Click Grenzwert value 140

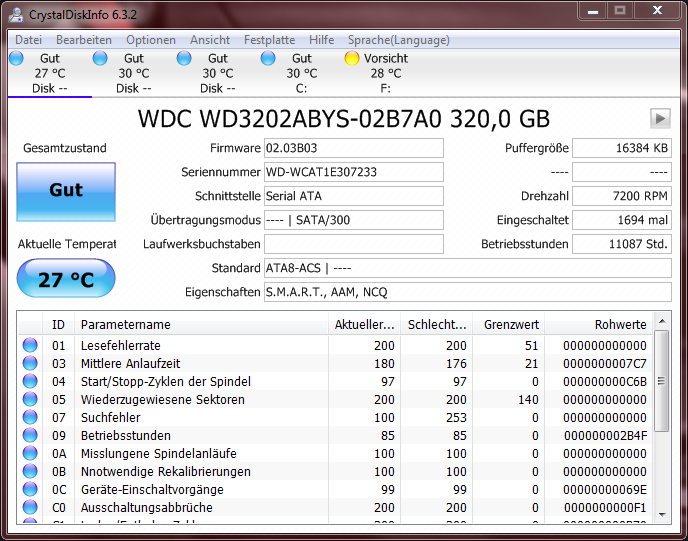528,400
